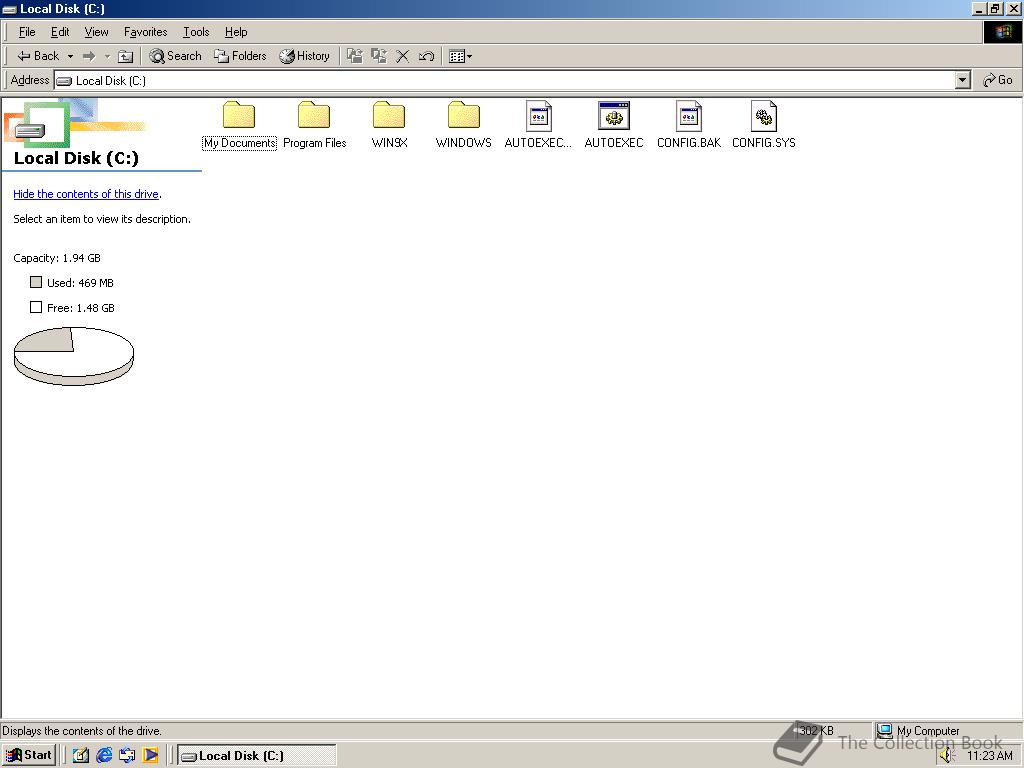The width and height of the screenshot is (1024, 768).
Task: Click the 'Select an item to view its description.' text
Action: click(102, 219)
